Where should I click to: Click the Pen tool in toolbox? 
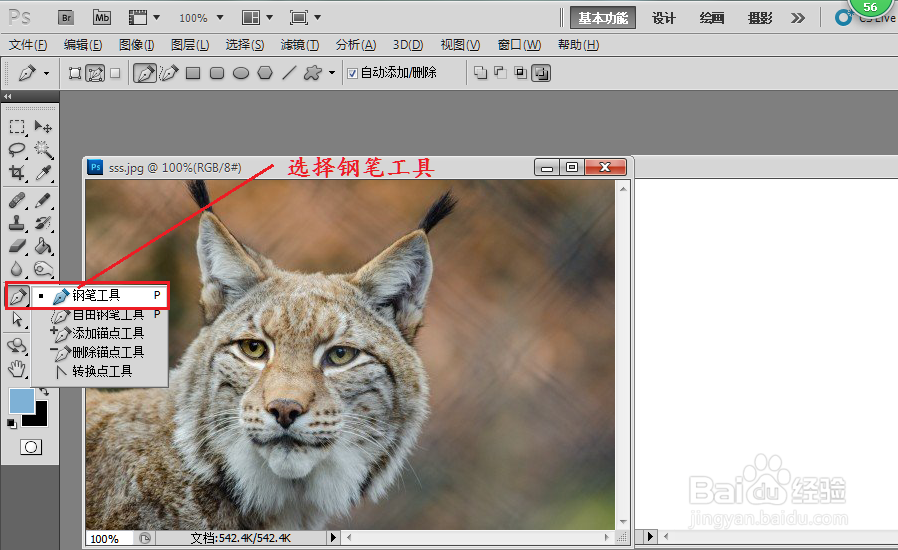pos(18,297)
